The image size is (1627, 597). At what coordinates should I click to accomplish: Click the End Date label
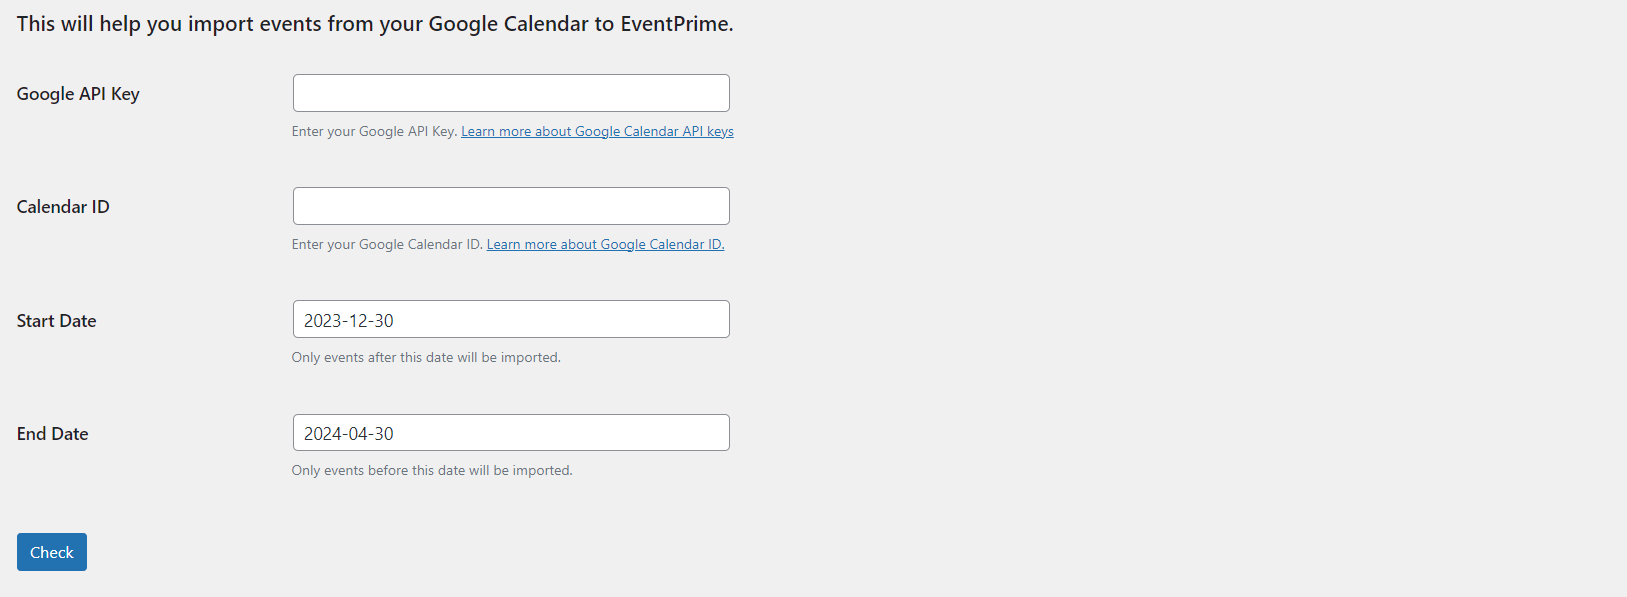point(53,434)
